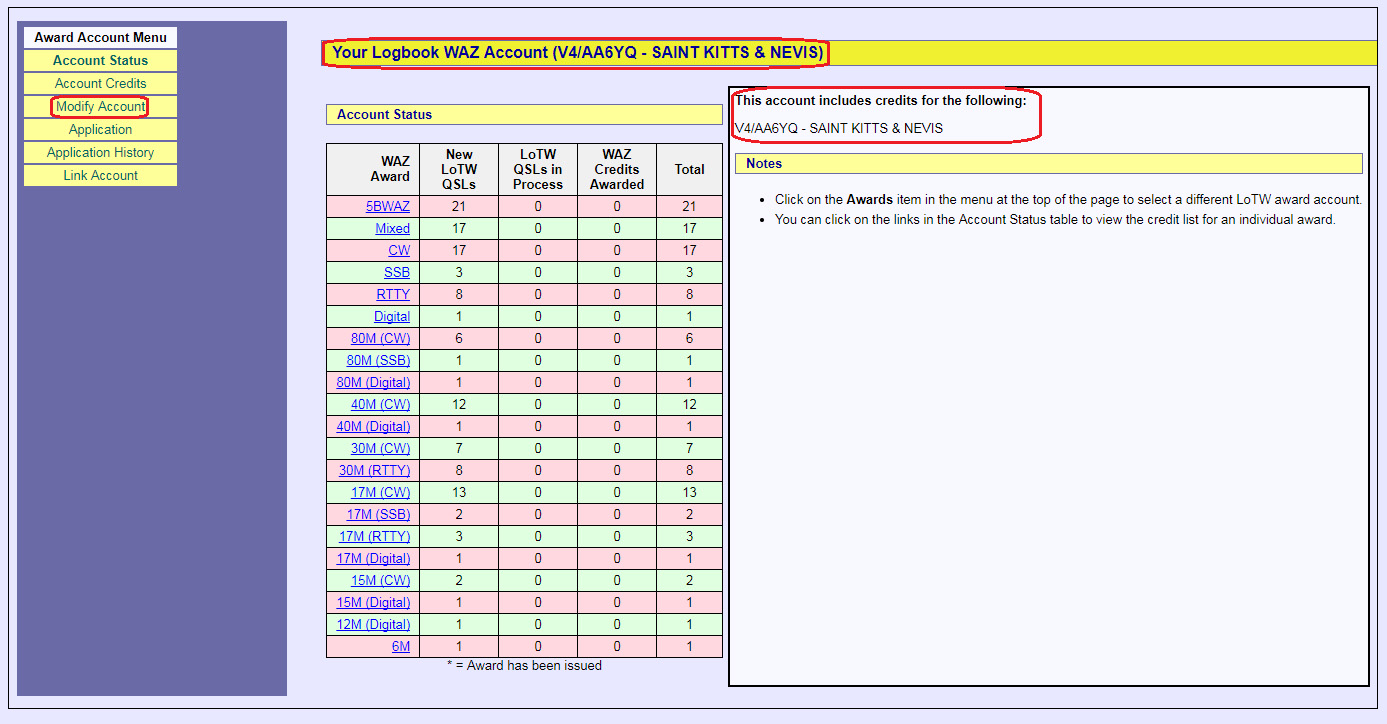
Task: Click the CW award link
Action: pos(399,251)
